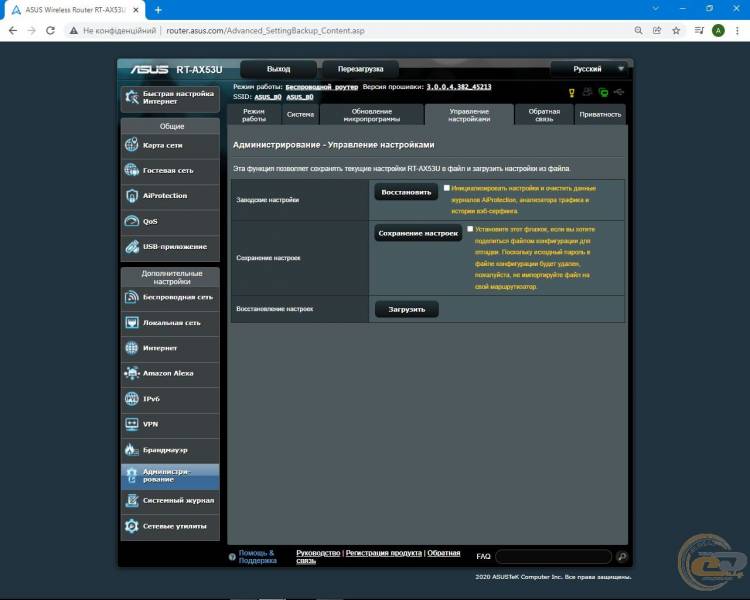Click the Help & Support question icon
Image resolution: width=750 pixels, height=600 pixels.
(232, 557)
